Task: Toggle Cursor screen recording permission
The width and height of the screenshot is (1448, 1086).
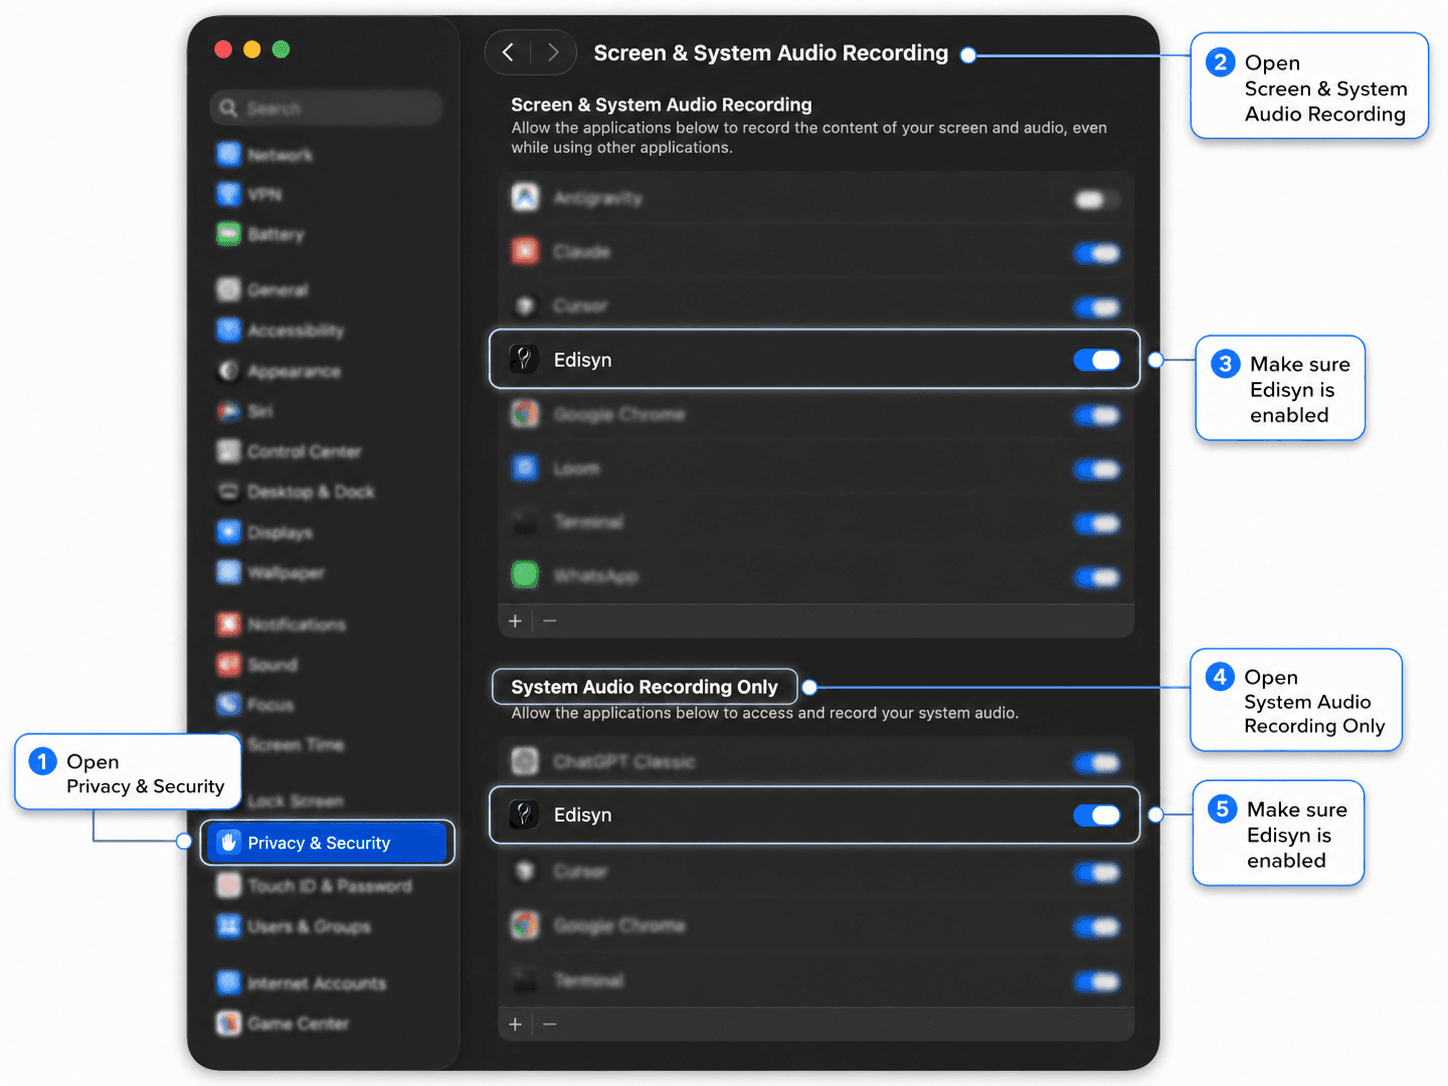Action: (1097, 307)
